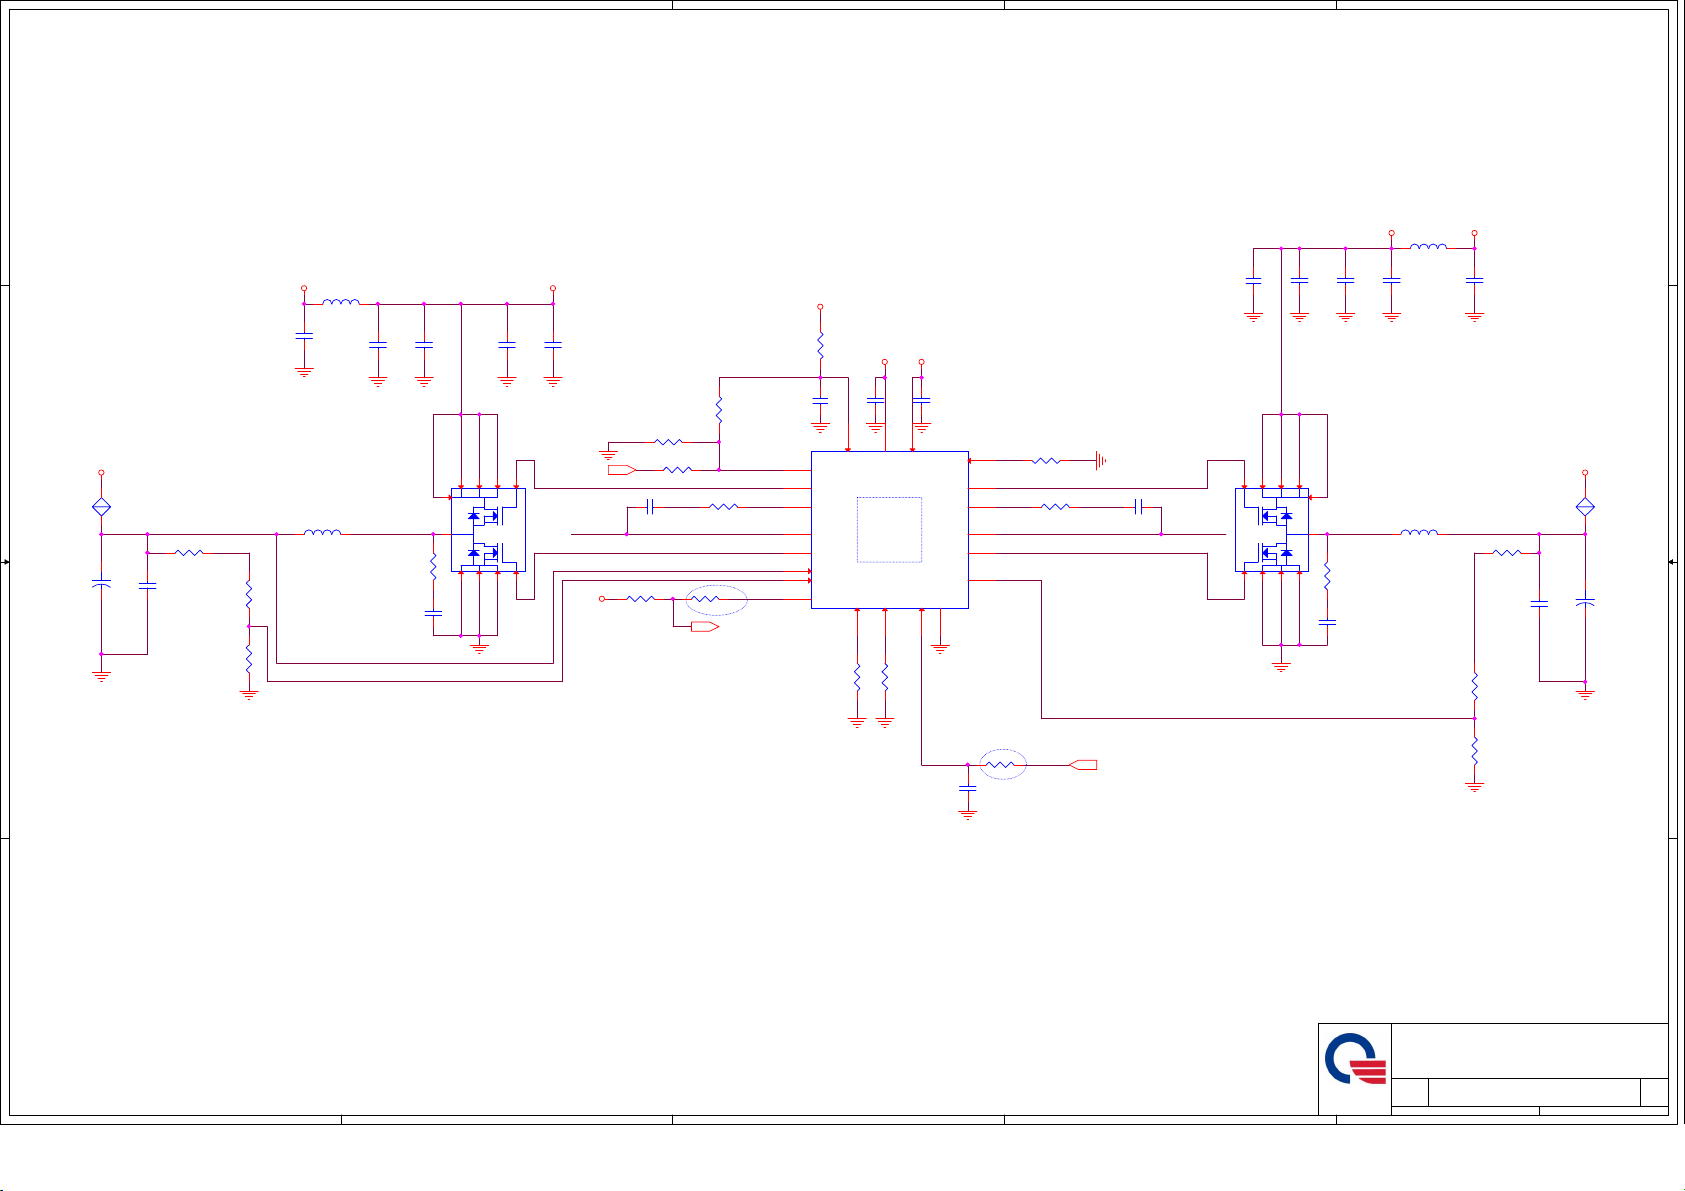Select the polarized capacitor at the far right

pyautogui.click(x=1585, y=603)
